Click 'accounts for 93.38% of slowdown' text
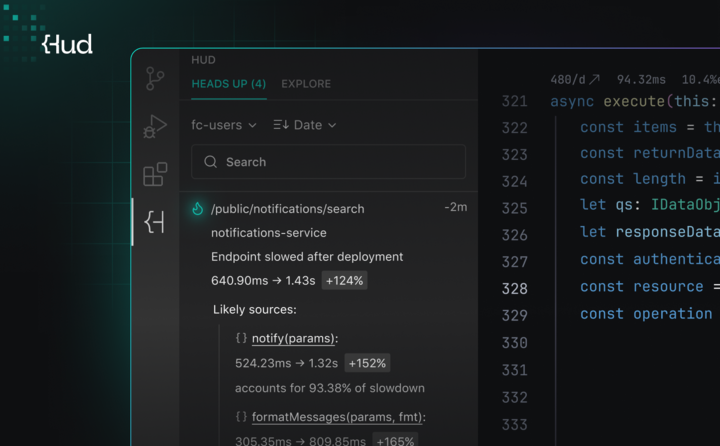 pyautogui.click(x=330, y=388)
